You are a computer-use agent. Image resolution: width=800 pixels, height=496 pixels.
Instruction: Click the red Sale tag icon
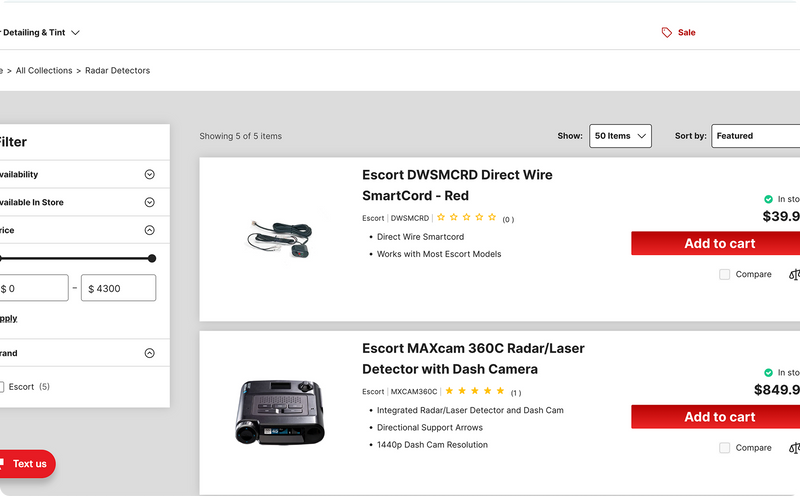[667, 33]
